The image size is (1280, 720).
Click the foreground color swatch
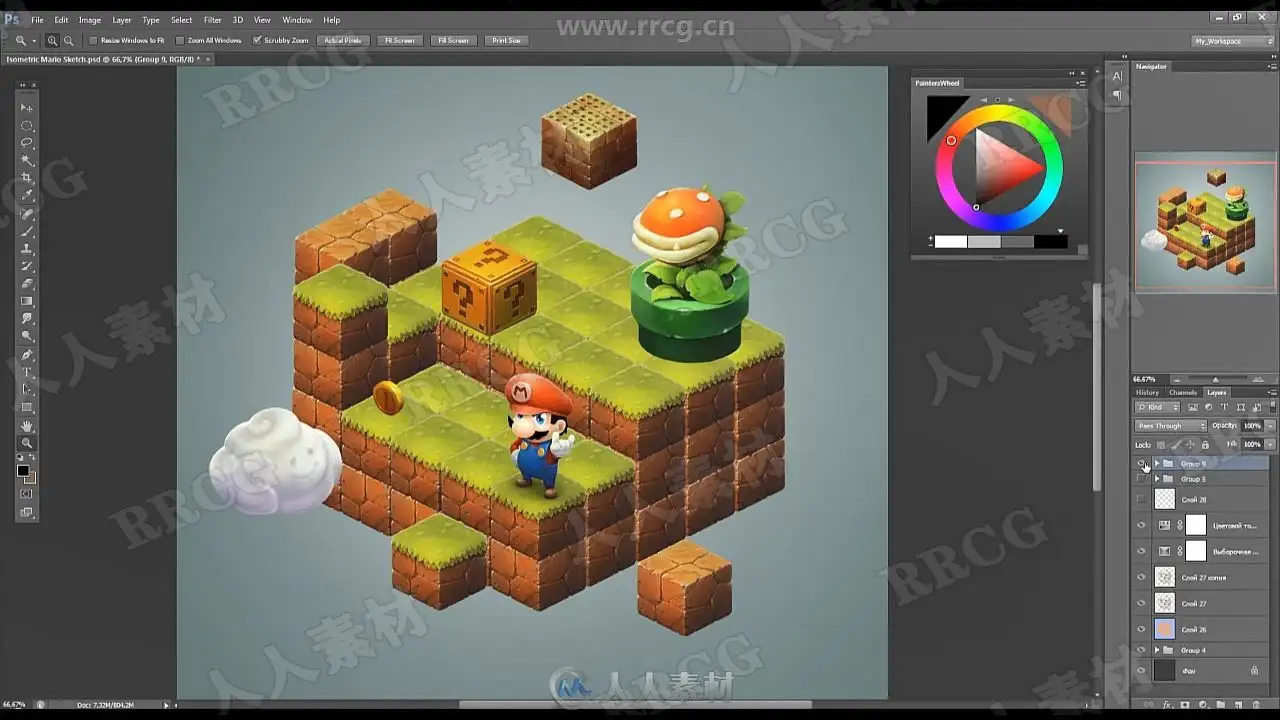(x=23, y=471)
